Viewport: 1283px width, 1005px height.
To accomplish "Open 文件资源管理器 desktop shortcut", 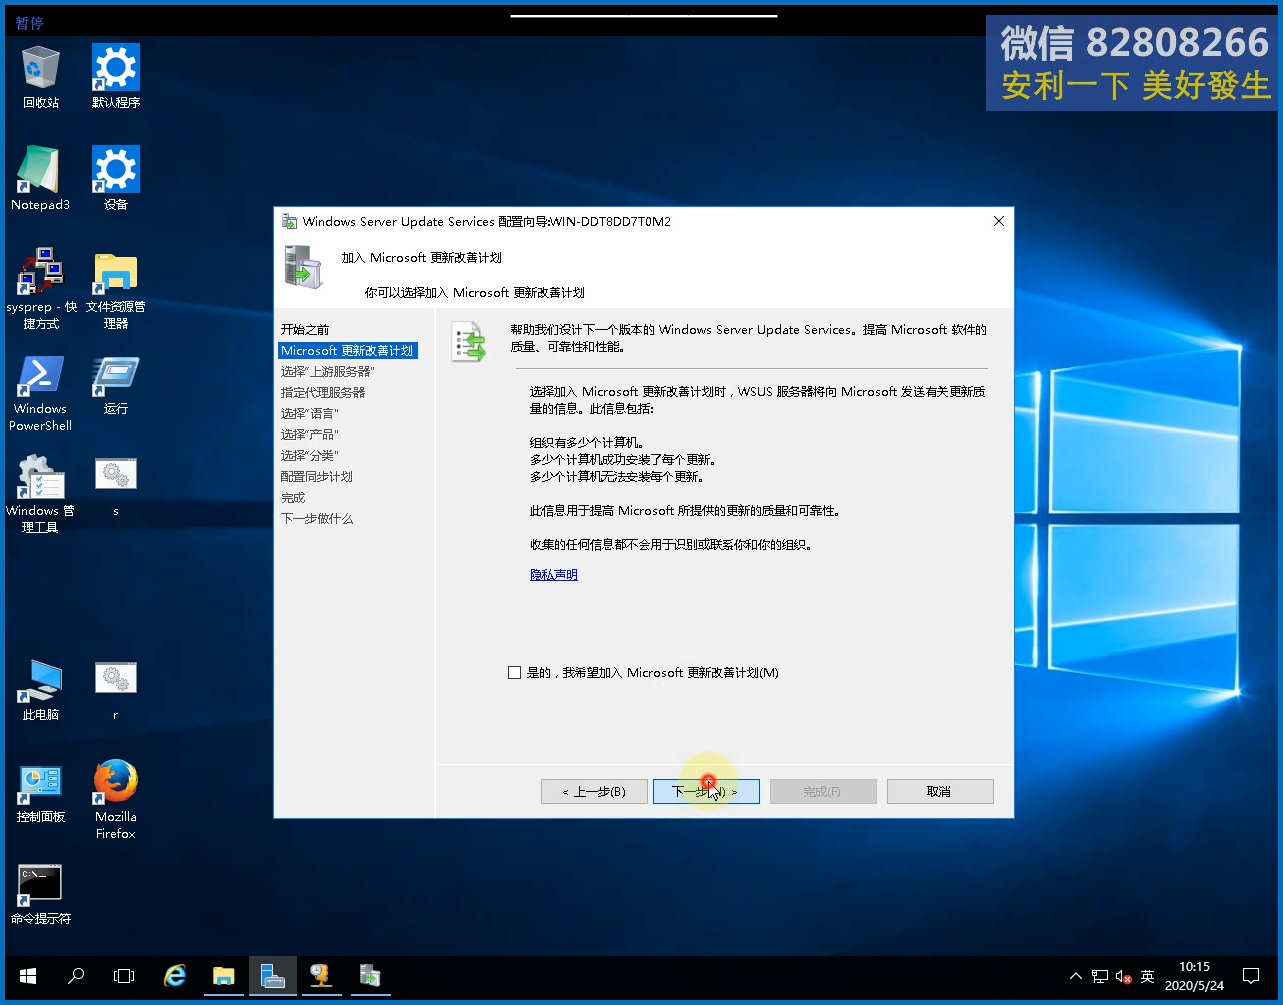I will [x=116, y=288].
